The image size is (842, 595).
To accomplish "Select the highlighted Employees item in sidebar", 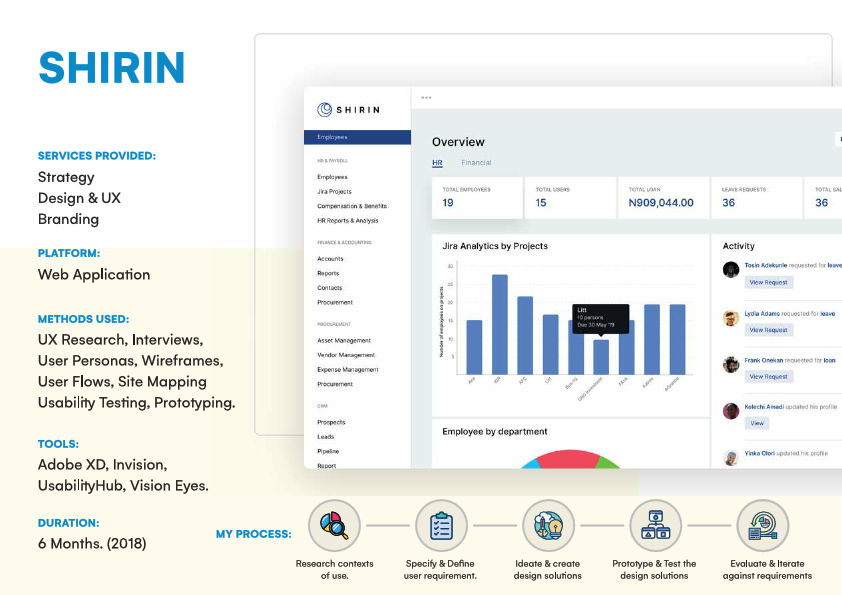I will click(x=357, y=137).
